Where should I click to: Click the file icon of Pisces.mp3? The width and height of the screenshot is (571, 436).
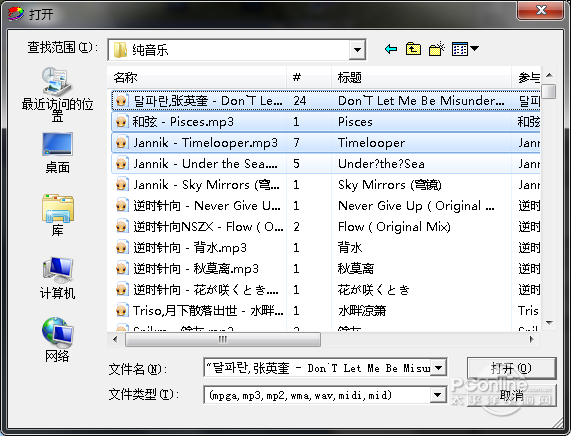122,122
